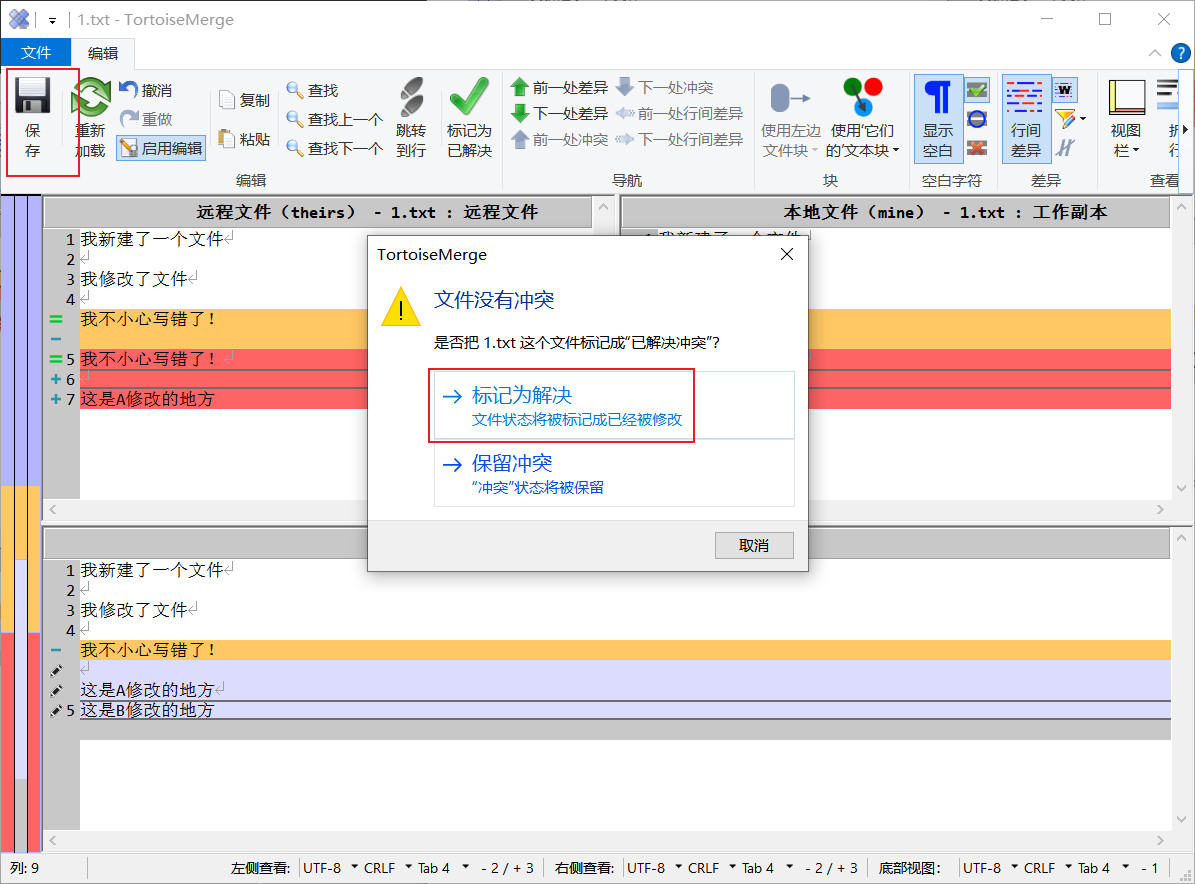
Task: Toggle ignore whitespace changes blue circle option
Action: [977, 119]
